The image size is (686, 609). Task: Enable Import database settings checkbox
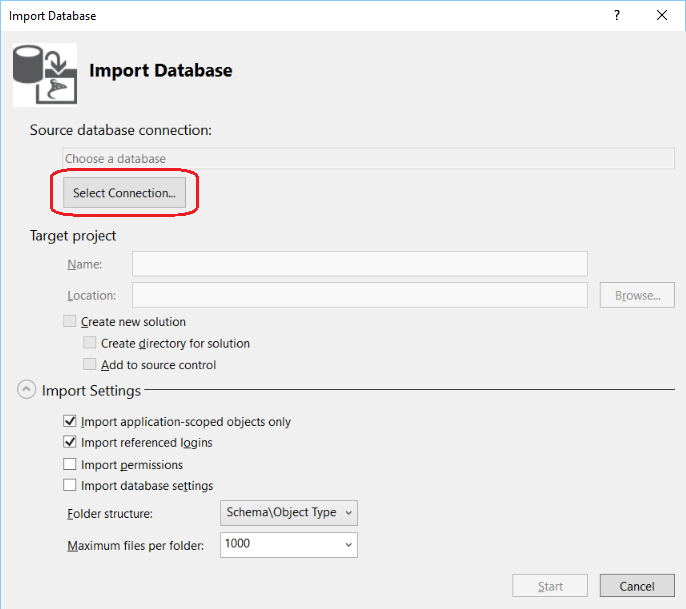coord(70,485)
